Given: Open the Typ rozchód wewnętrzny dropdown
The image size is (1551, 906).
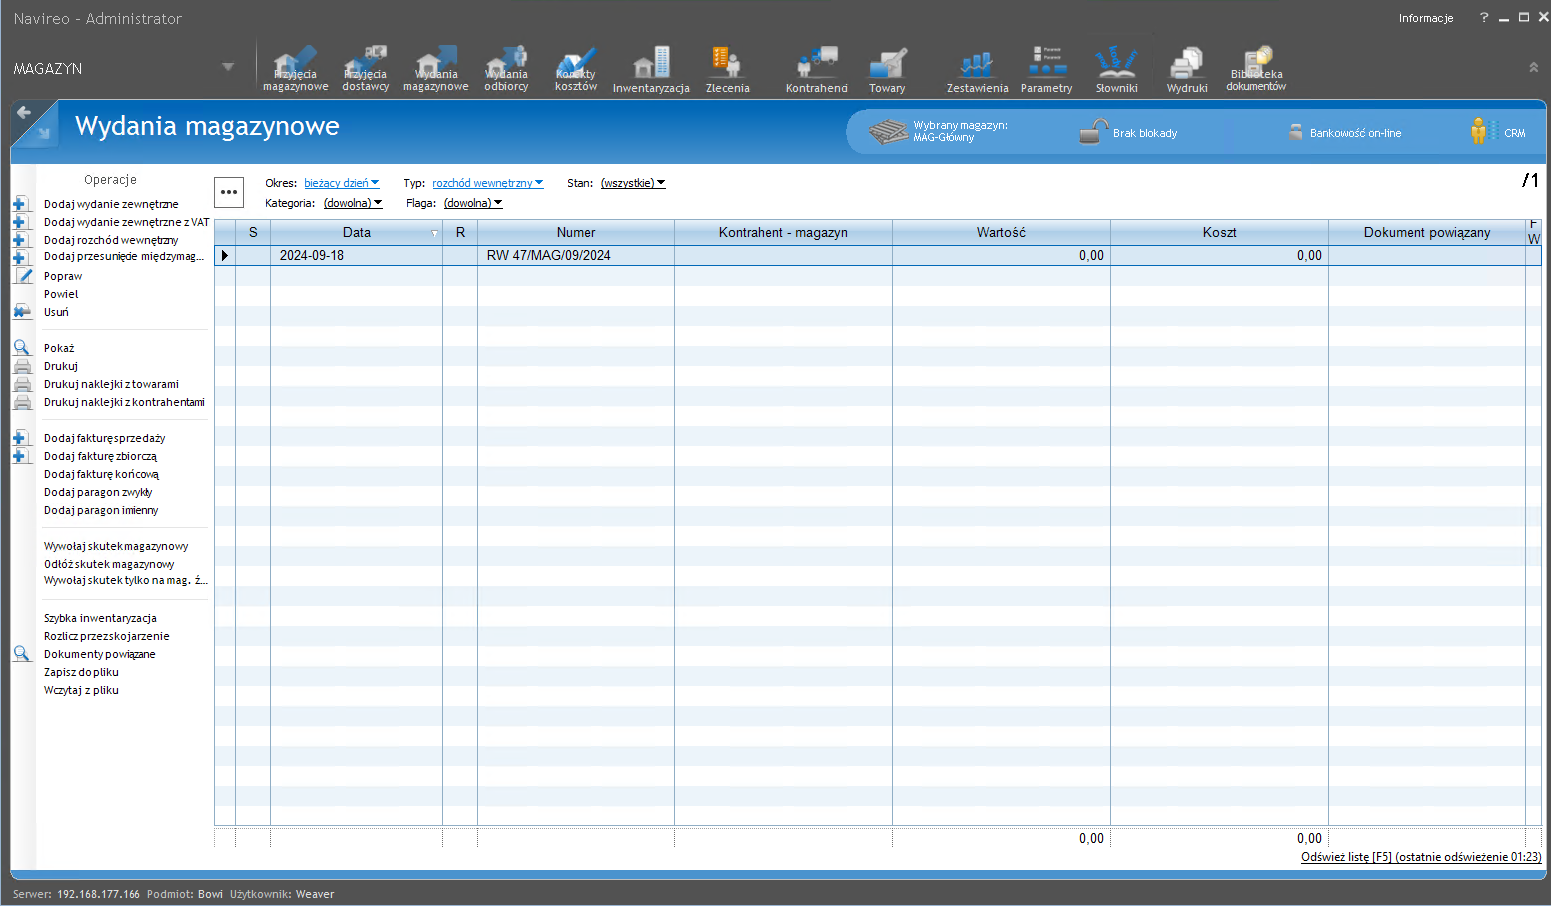Looking at the screenshot, I should [x=487, y=183].
